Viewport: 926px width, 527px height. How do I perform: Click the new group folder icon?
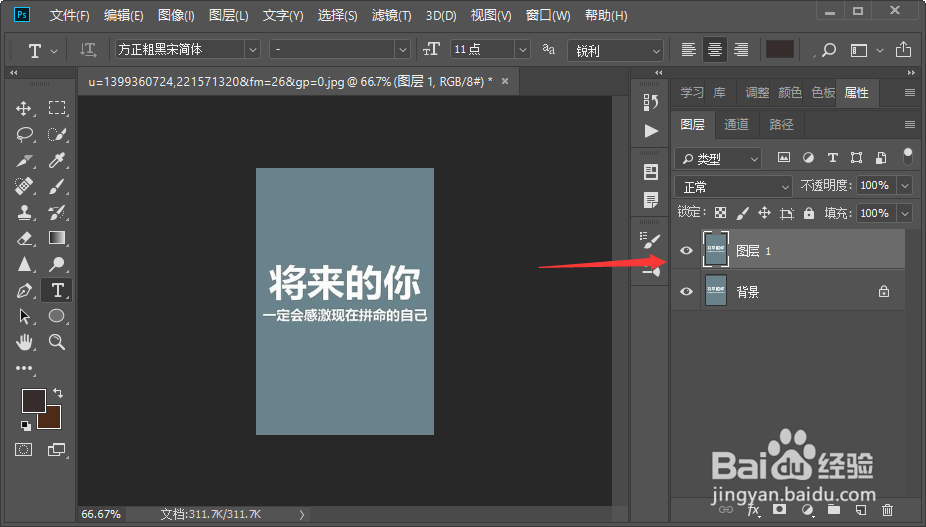pyautogui.click(x=834, y=509)
